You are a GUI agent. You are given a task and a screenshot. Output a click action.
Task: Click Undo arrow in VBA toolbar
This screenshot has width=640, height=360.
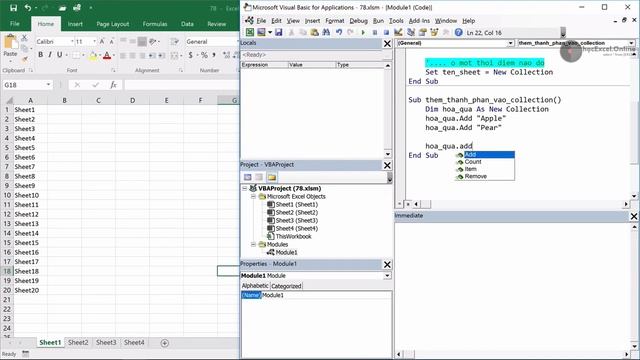339,32
